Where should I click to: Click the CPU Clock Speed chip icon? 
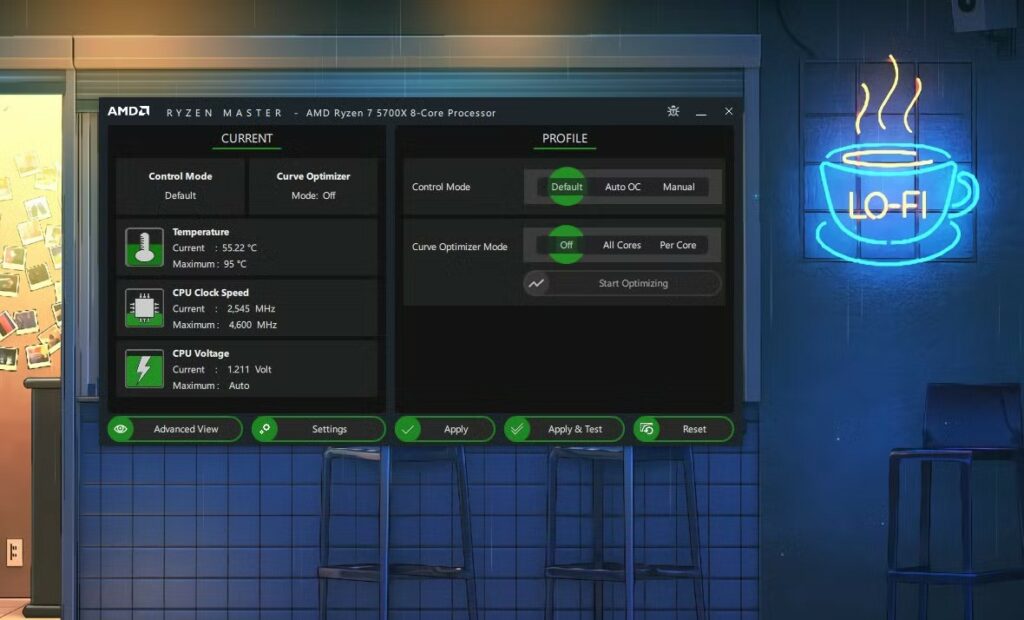point(144,308)
